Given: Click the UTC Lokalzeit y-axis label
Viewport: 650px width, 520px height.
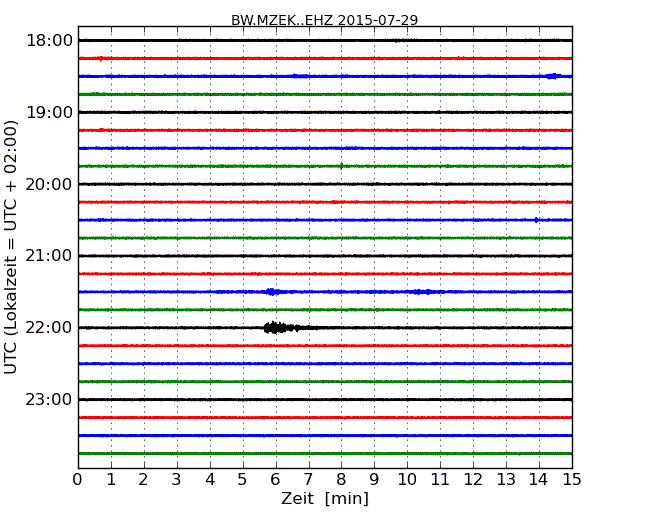Looking at the screenshot, I should click(x=11, y=246).
